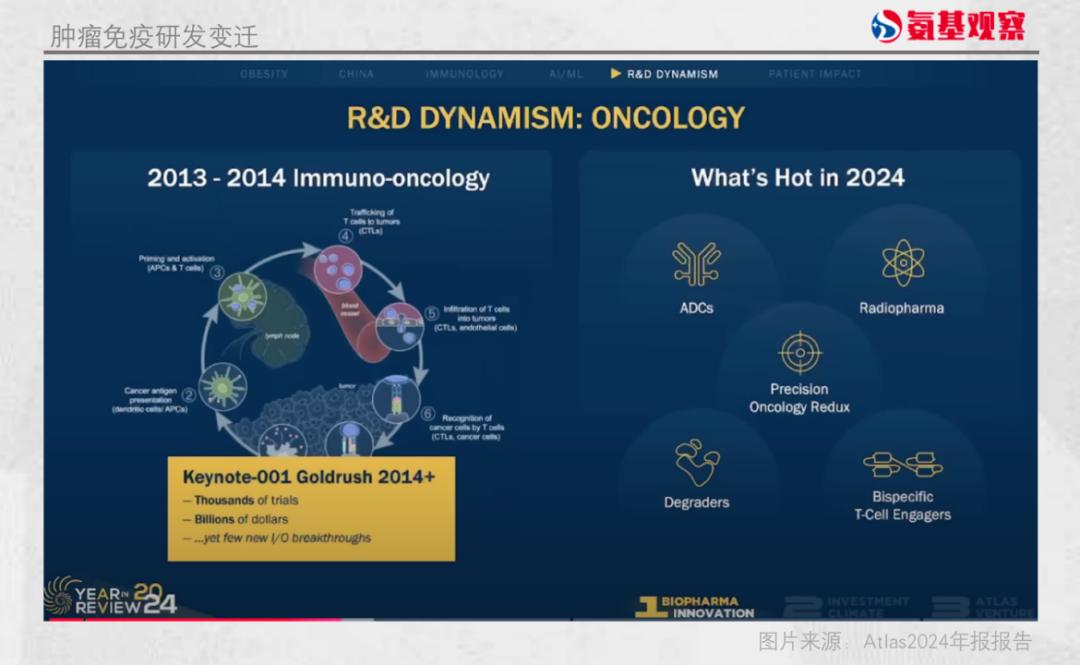The width and height of the screenshot is (1080, 665).
Task: Click the ADCs antibody icon
Action: click(x=696, y=264)
